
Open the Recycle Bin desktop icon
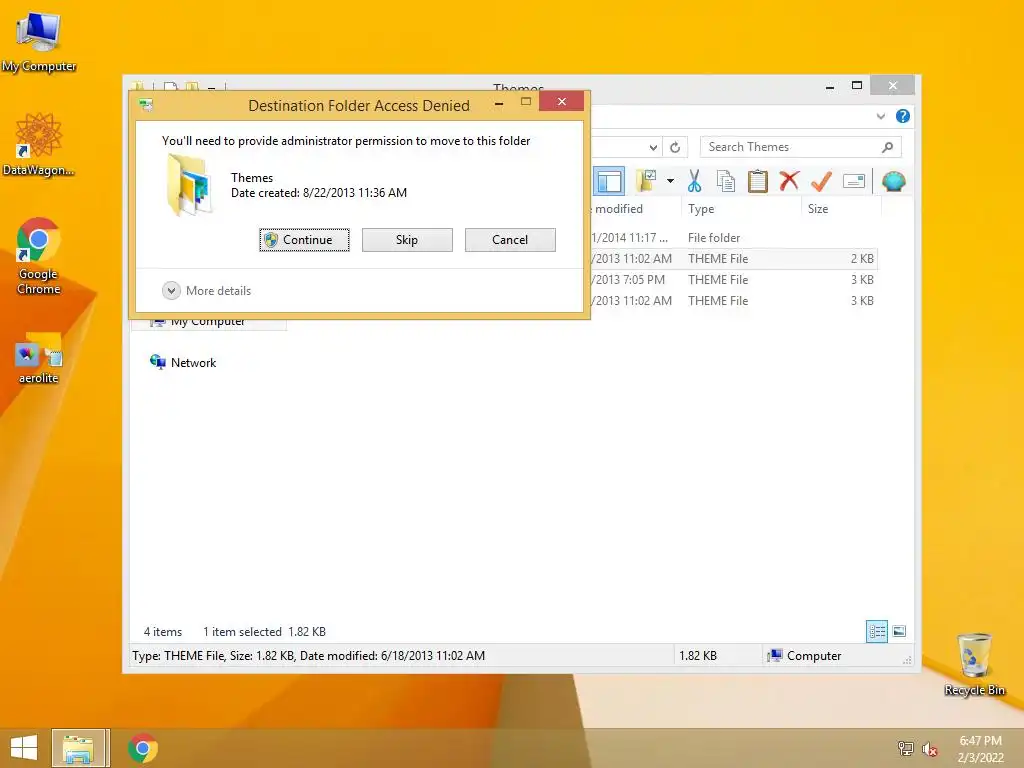click(x=974, y=664)
